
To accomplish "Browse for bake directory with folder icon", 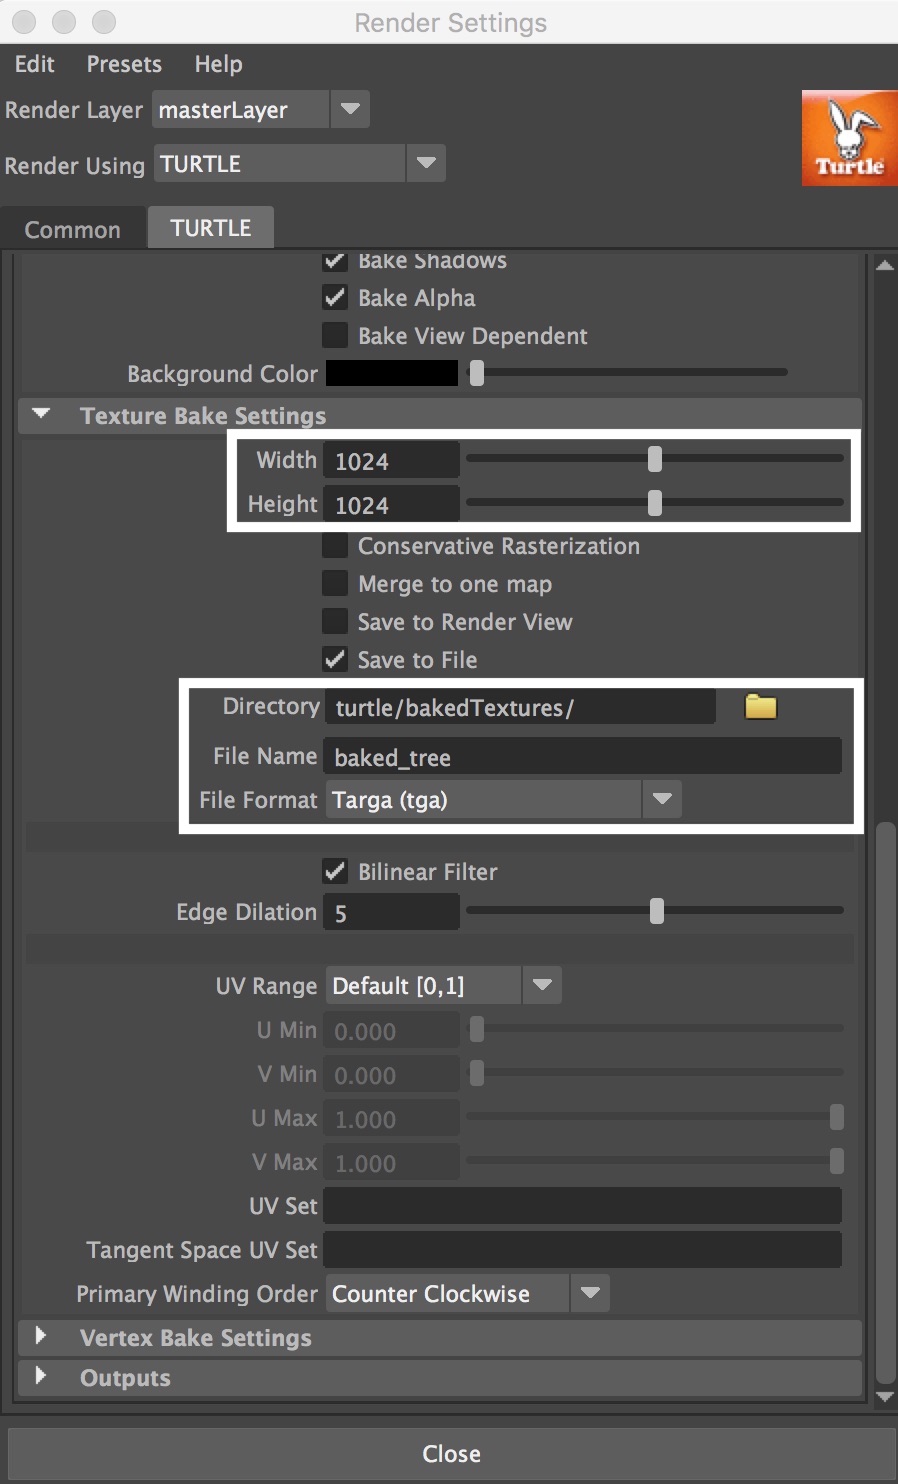I will (761, 707).
